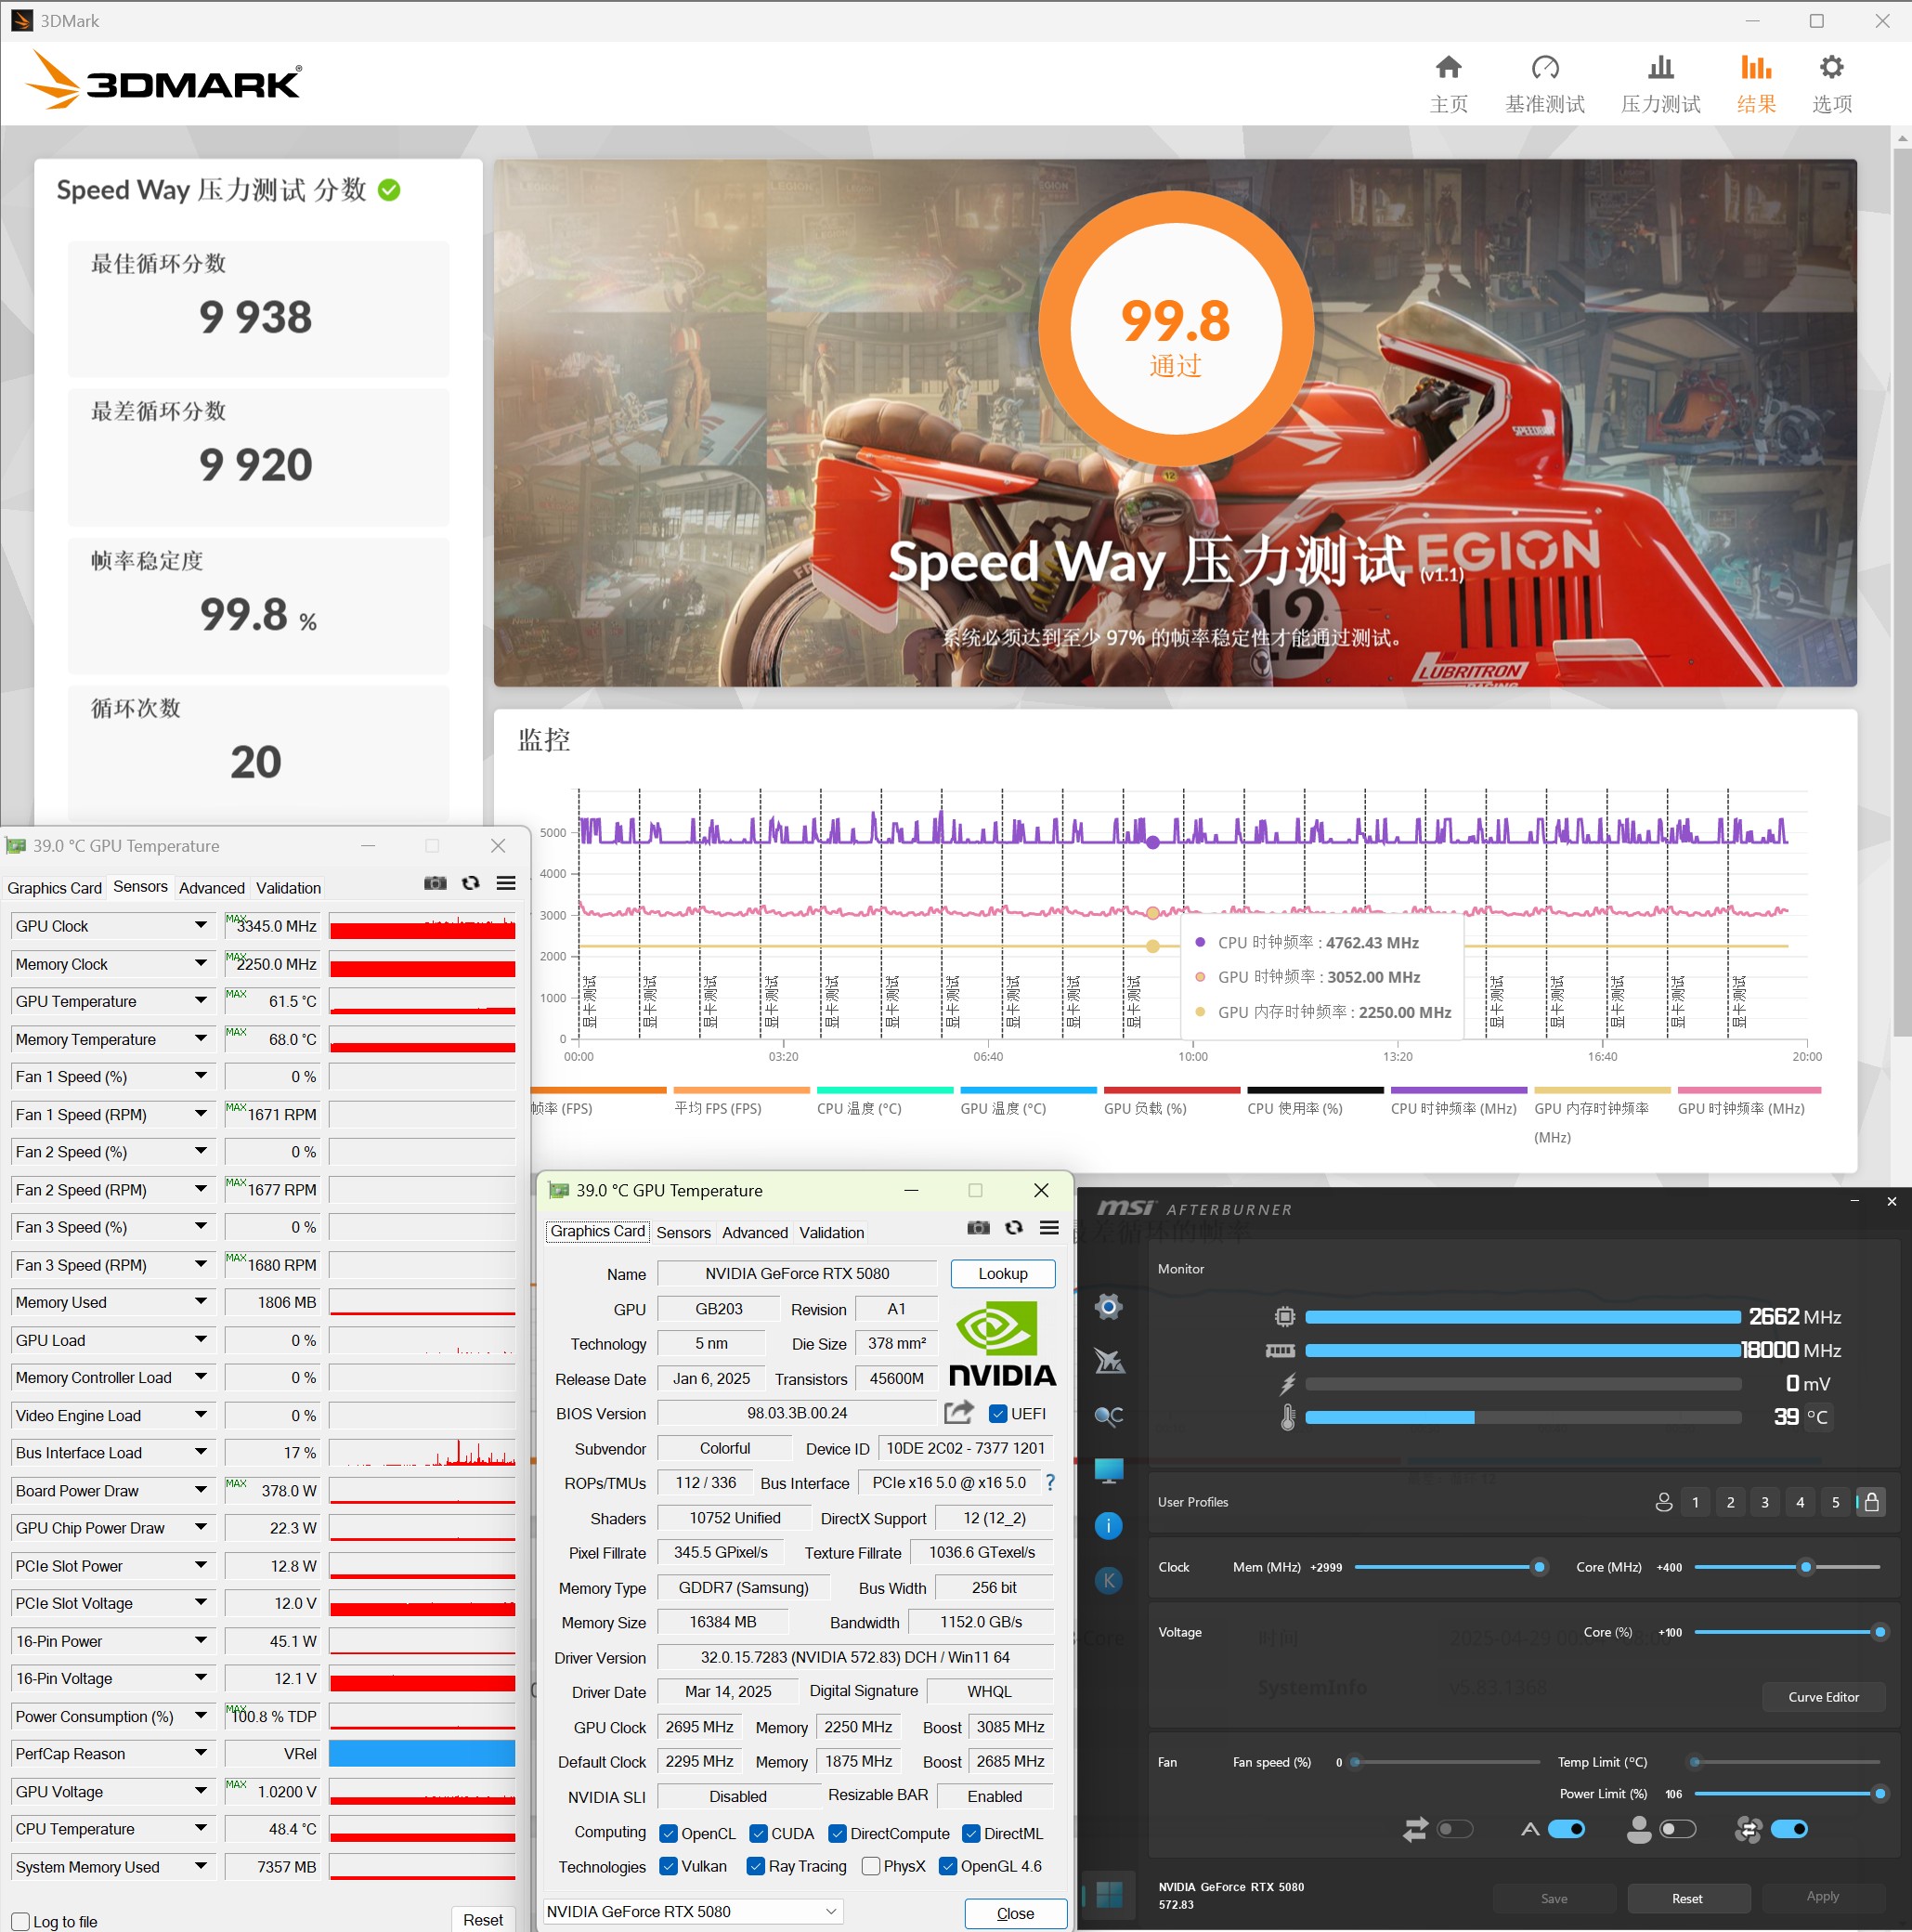Adjust the Core MHz clock slider
The height and width of the screenshot is (1932, 1912).
pos(1805,1567)
